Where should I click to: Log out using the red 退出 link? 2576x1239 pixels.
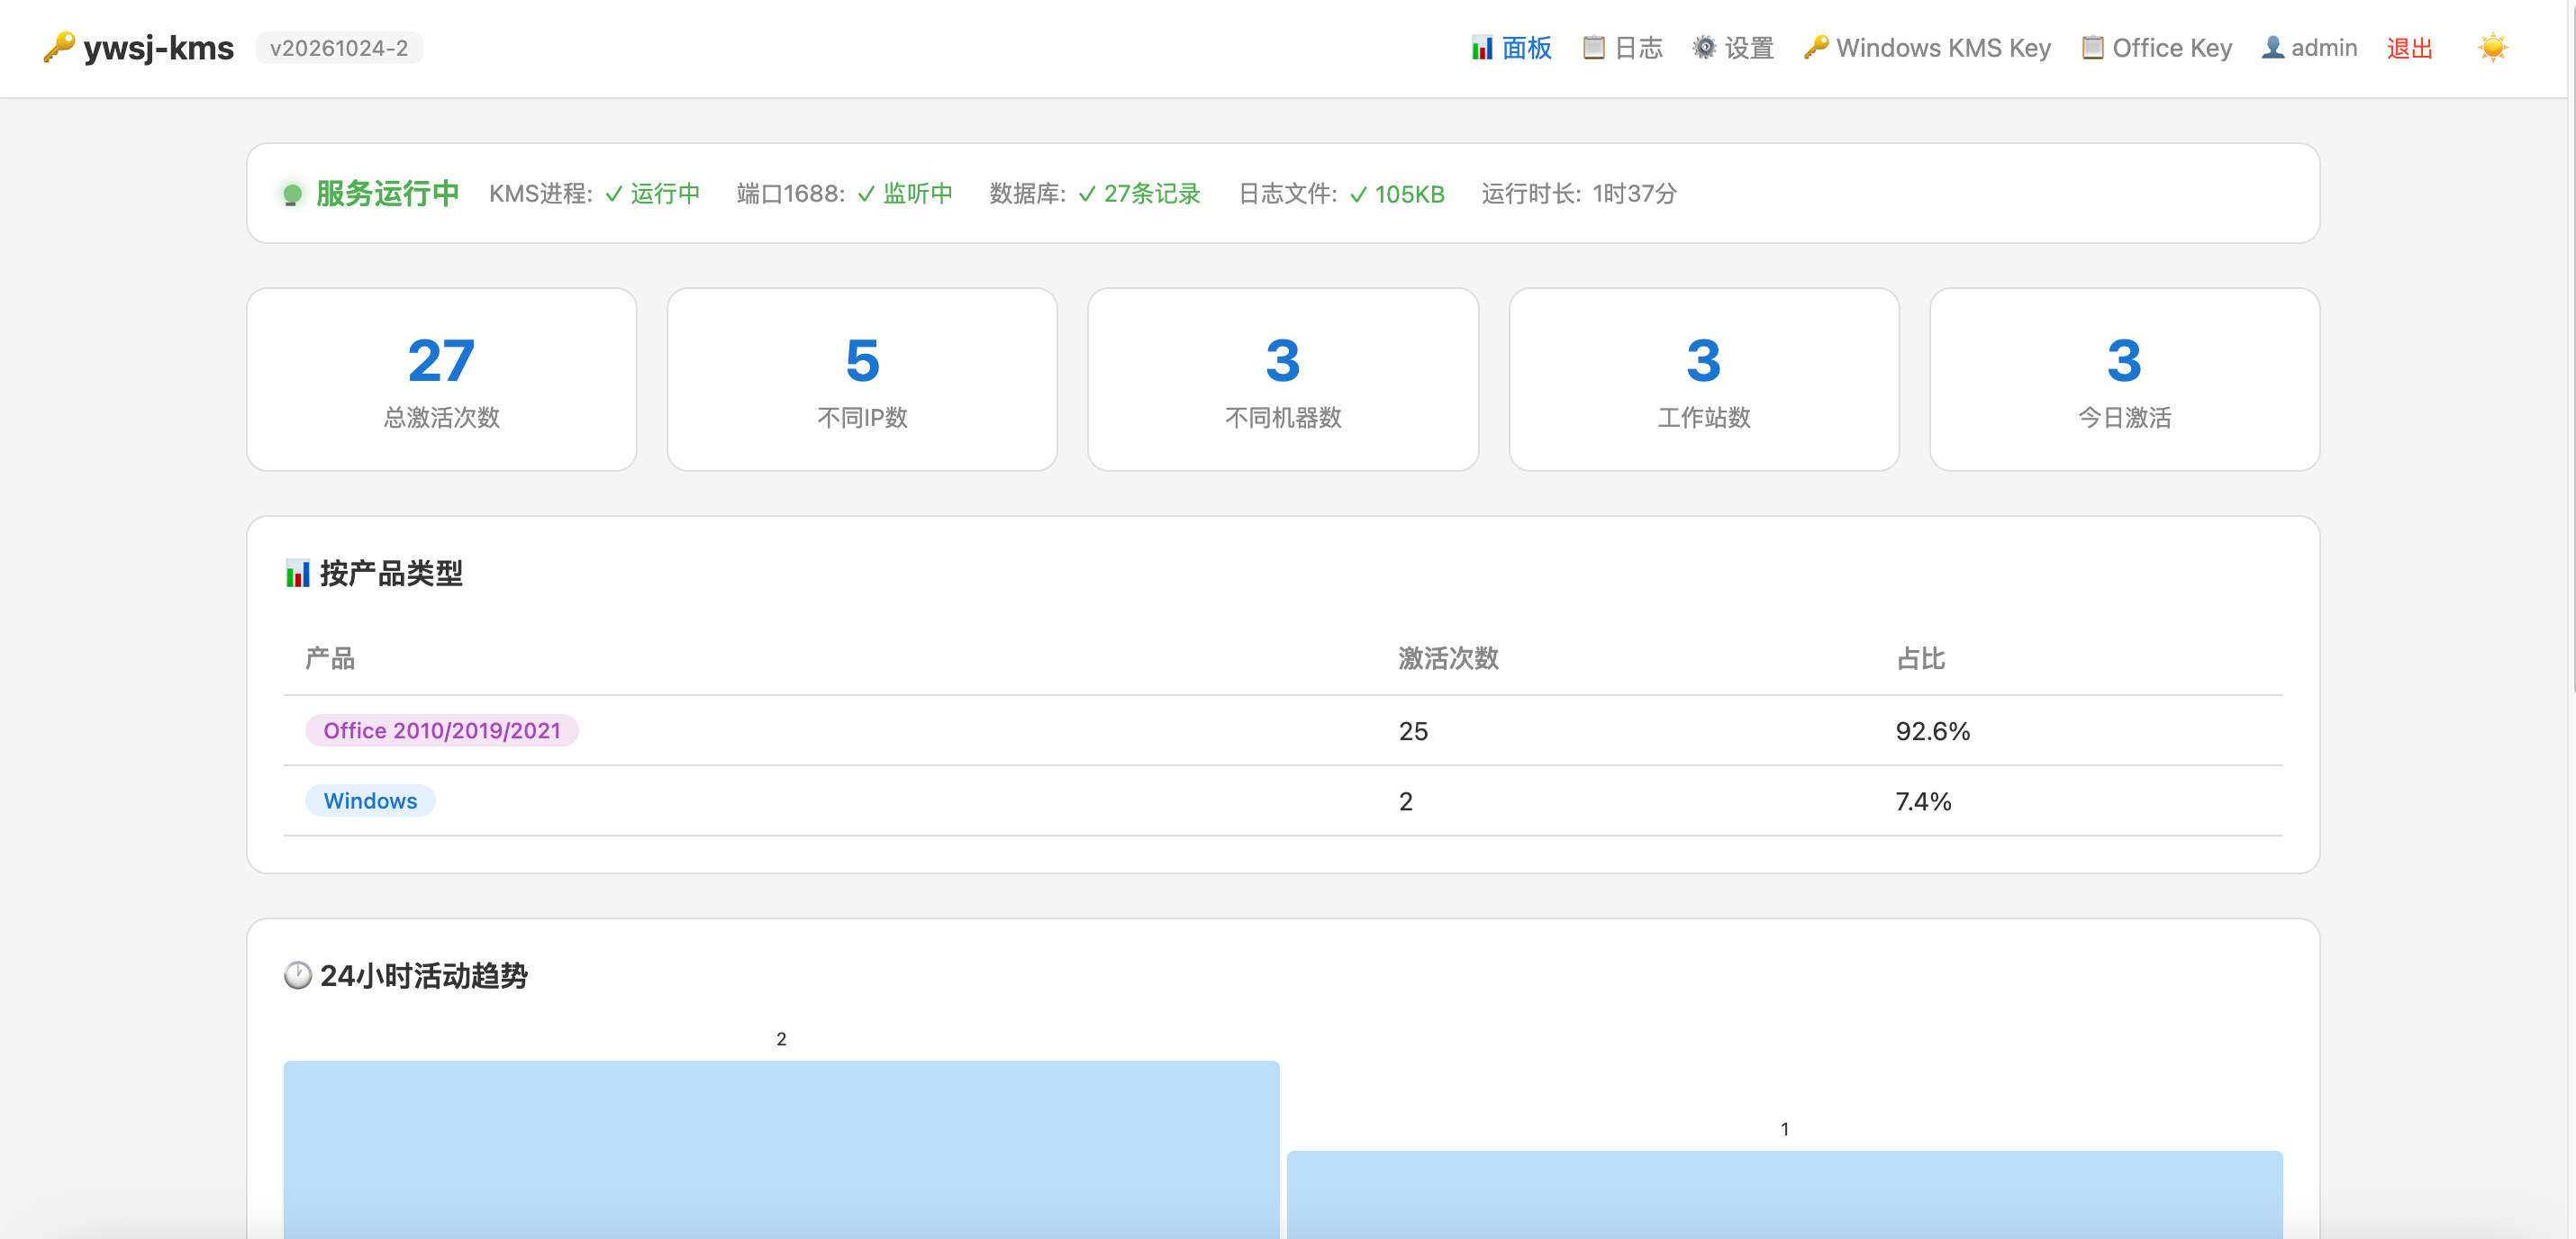[2409, 48]
